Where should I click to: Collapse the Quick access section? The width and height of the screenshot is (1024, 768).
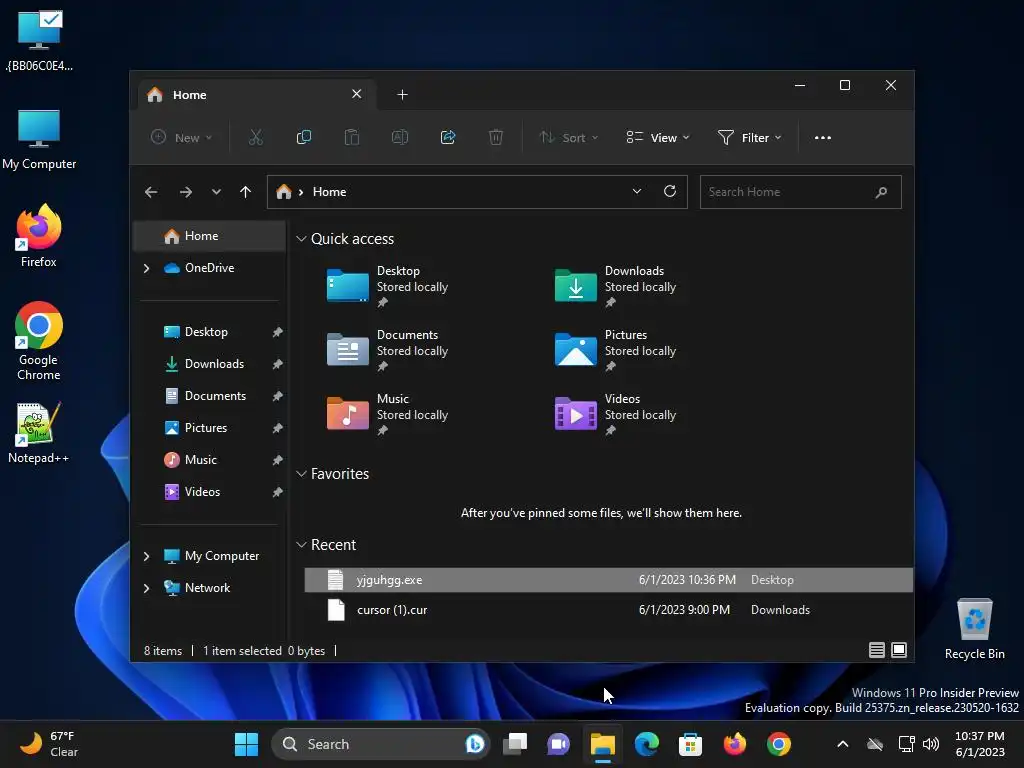301,239
